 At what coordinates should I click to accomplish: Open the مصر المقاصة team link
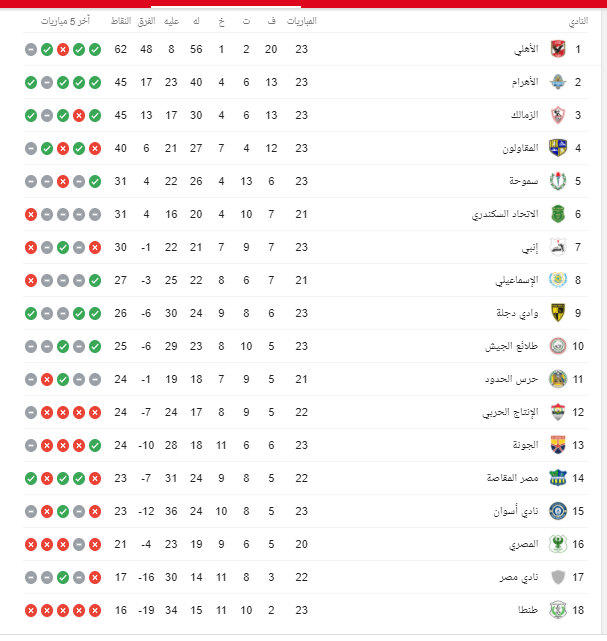513,478
